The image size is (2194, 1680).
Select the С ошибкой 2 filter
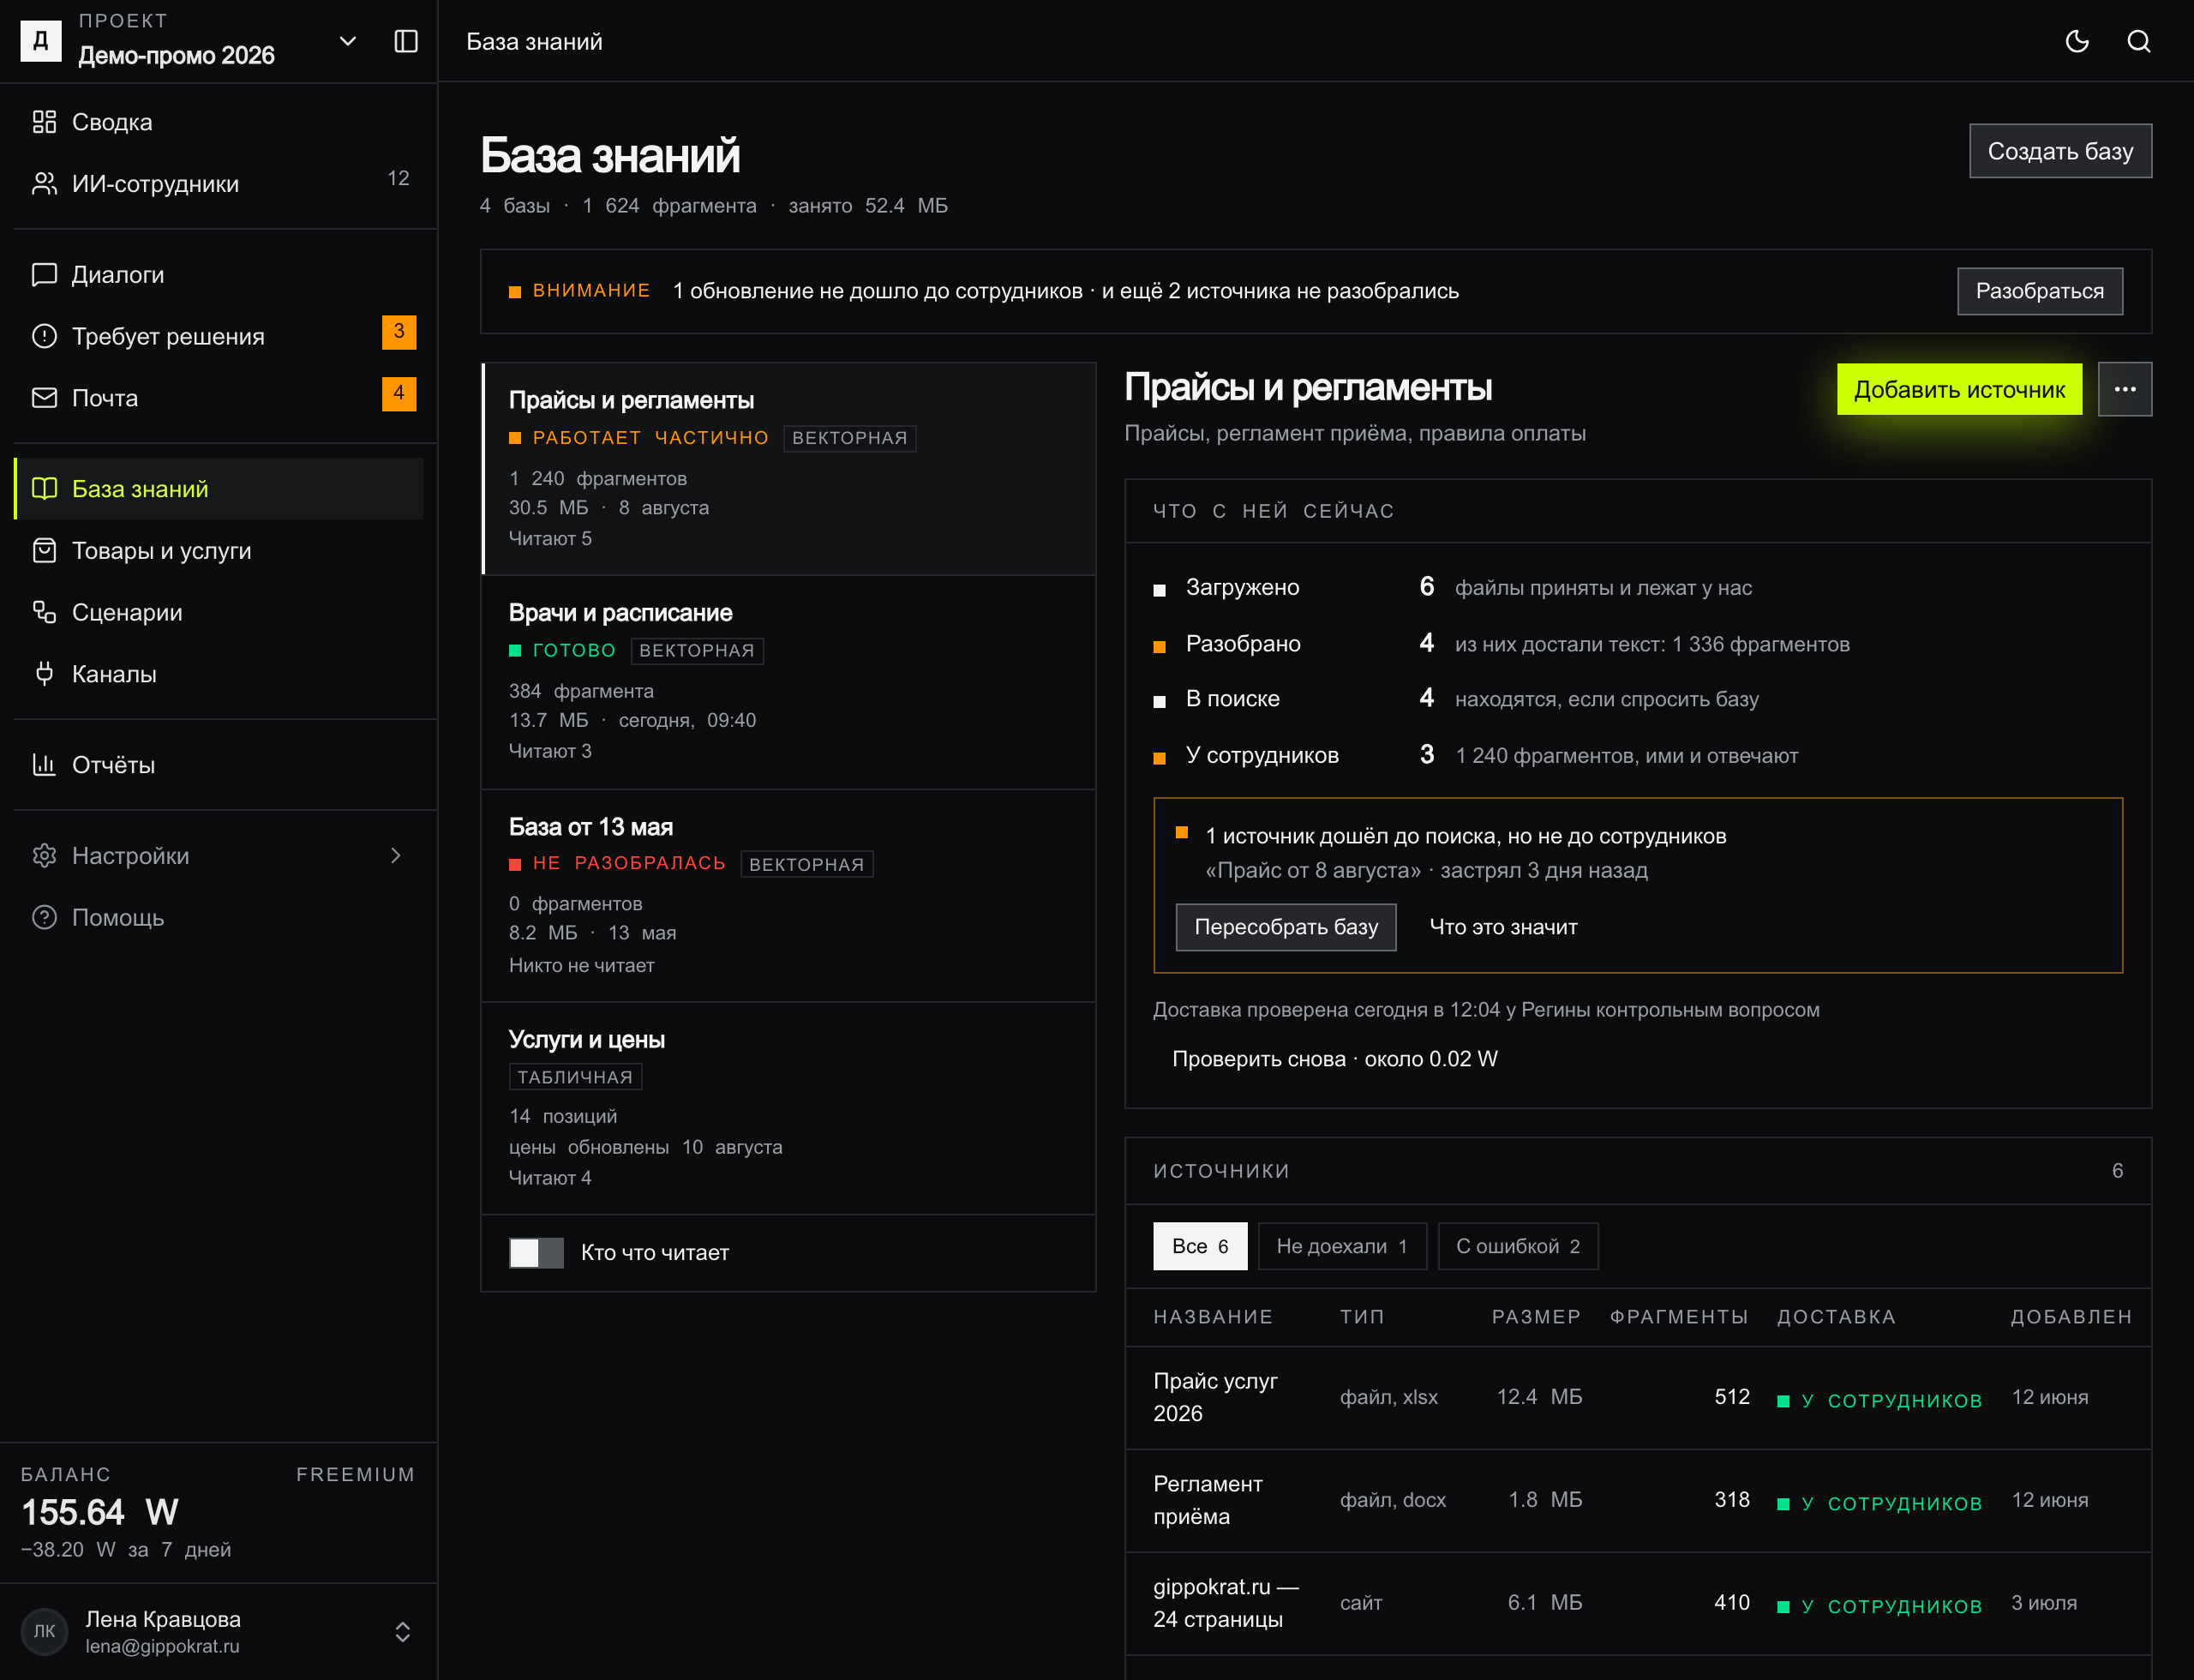[1517, 1246]
